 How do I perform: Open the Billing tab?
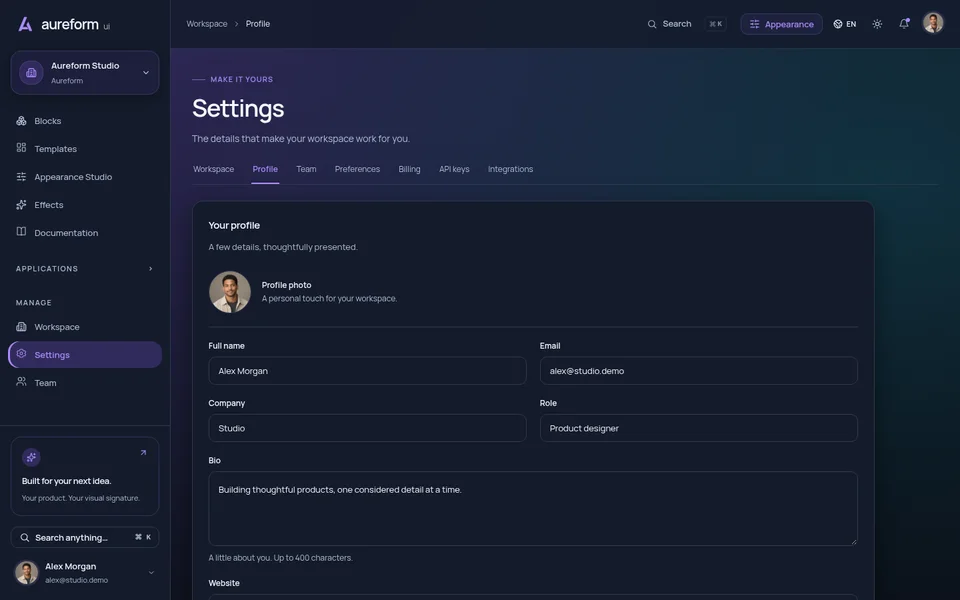(x=409, y=169)
